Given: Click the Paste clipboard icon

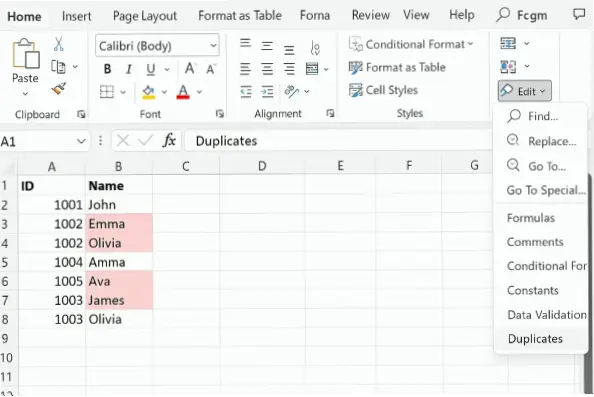Looking at the screenshot, I should pos(26,53).
